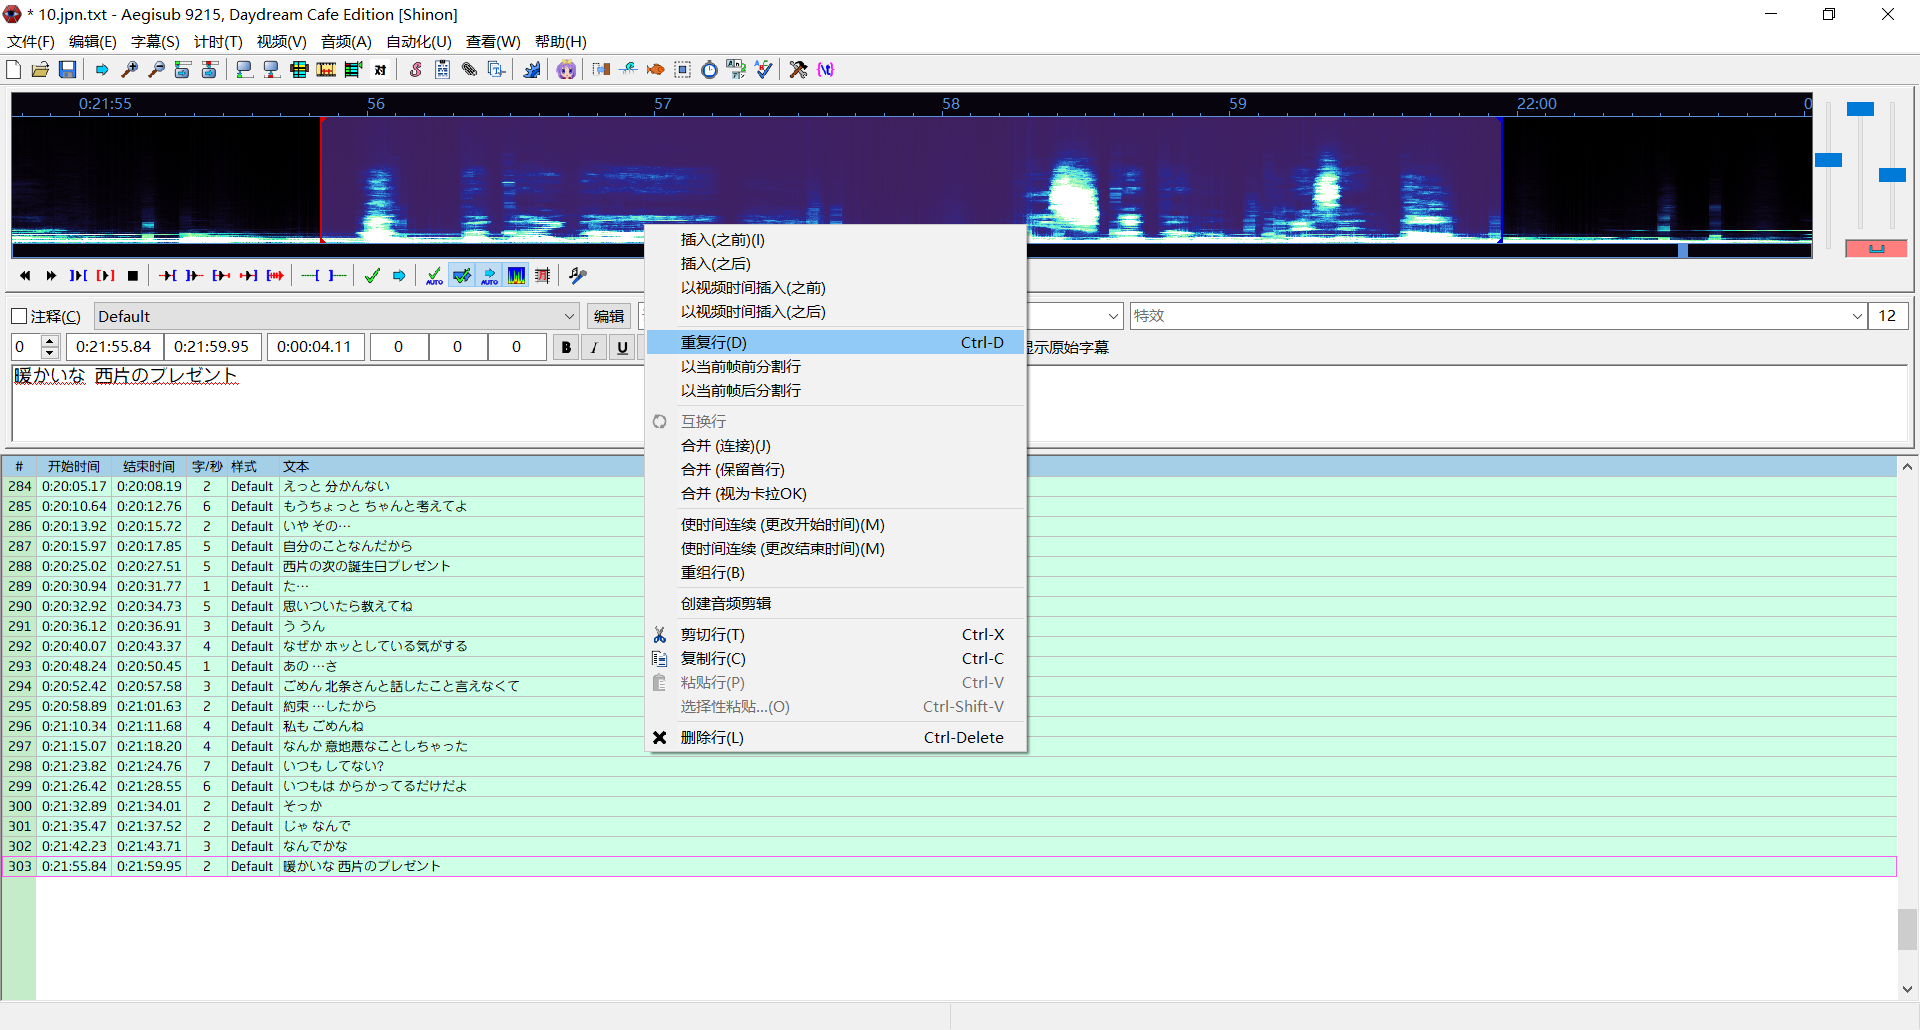Click the start time field 0:21:55.84
This screenshot has height=1030, width=1920.
(x=114, y=347)
